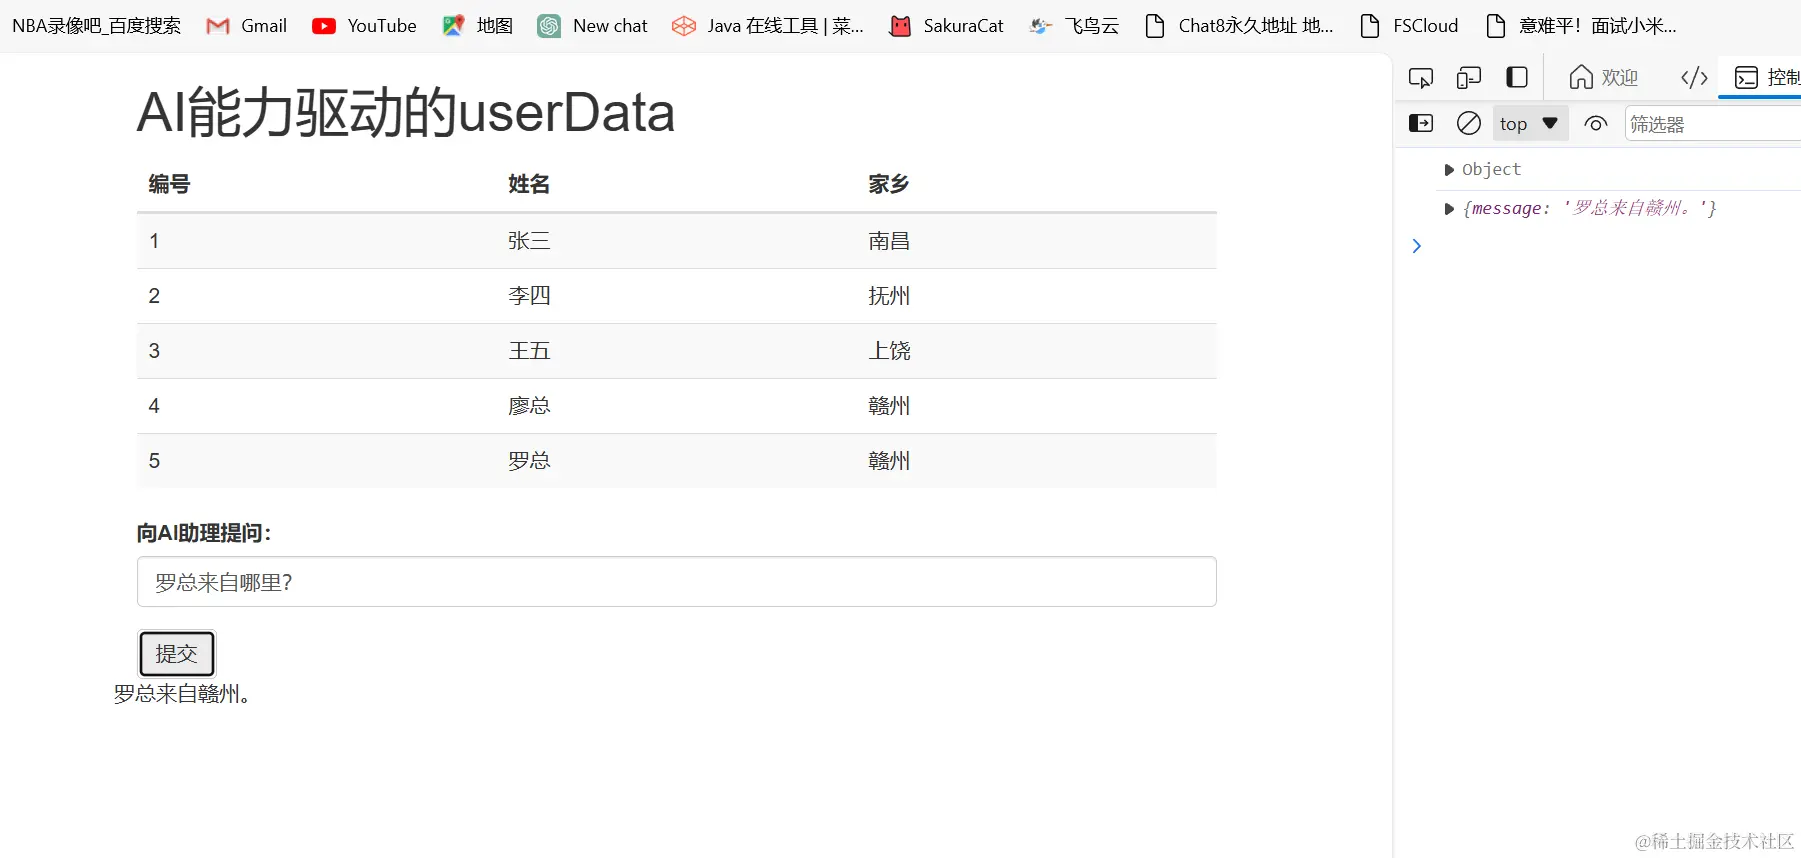Screen dimensions: 1801x858
Task: Expand the message object log entry
Action: click(x=1449, y=209)
